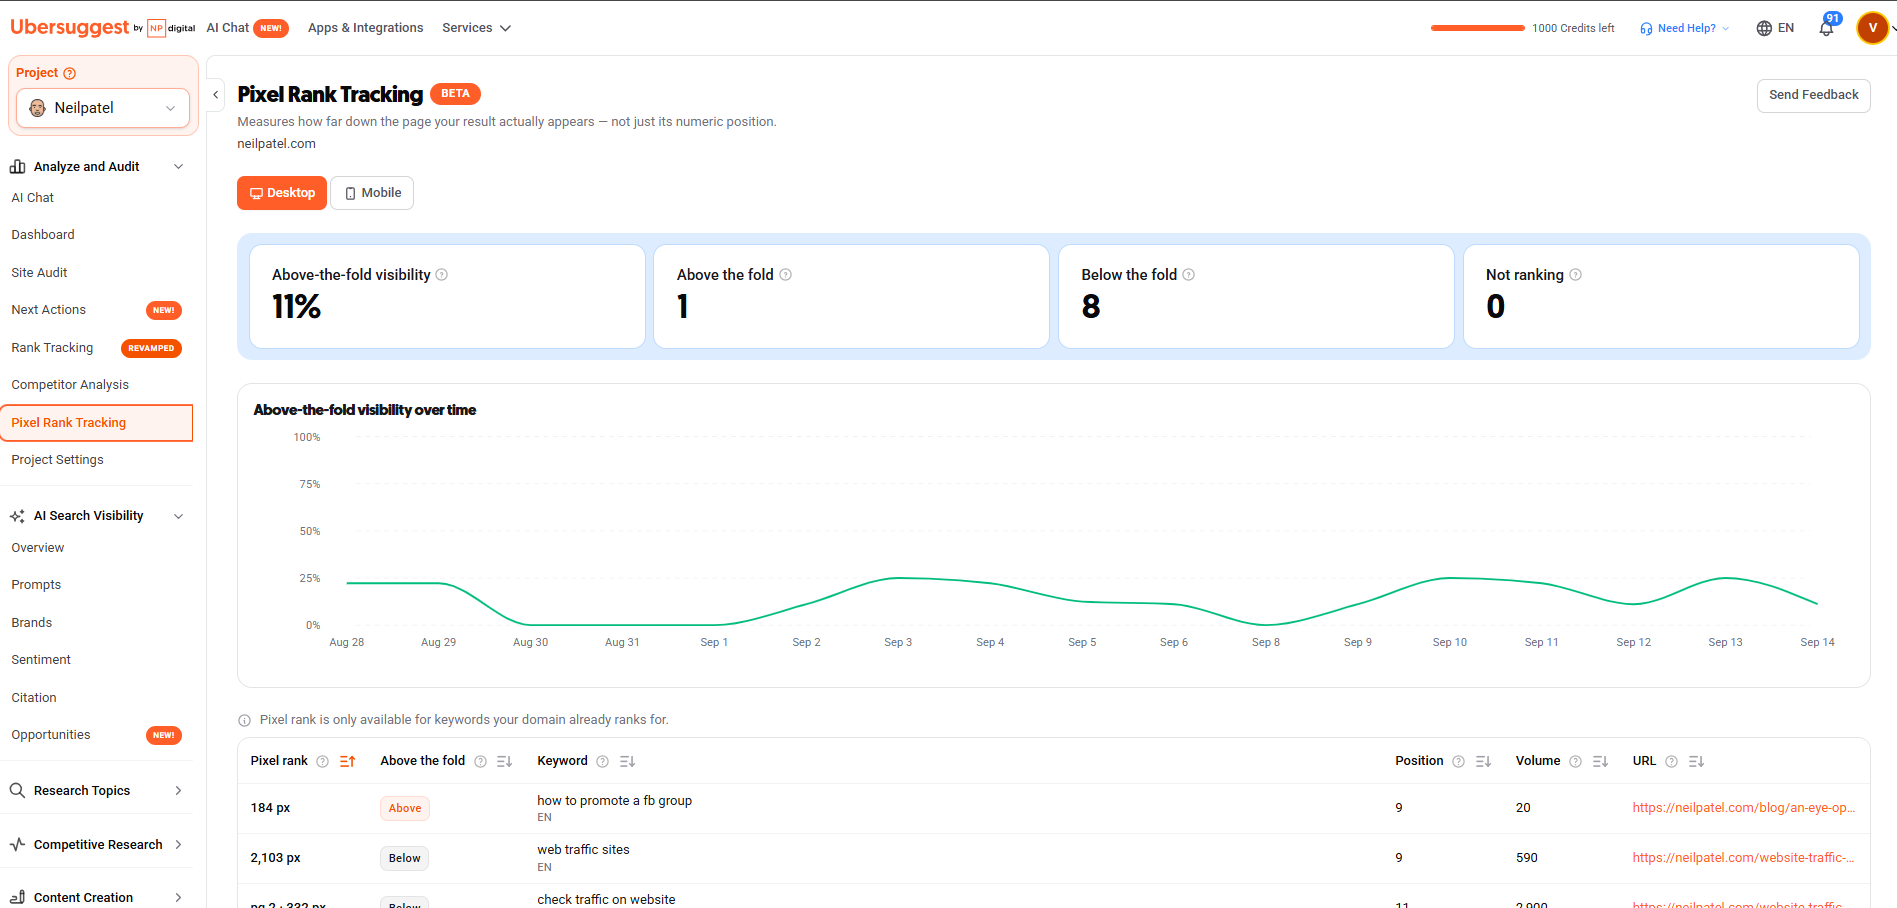1897x908 pixels.
Task: Click Not ranking info icon
Action: point(1576,275)
